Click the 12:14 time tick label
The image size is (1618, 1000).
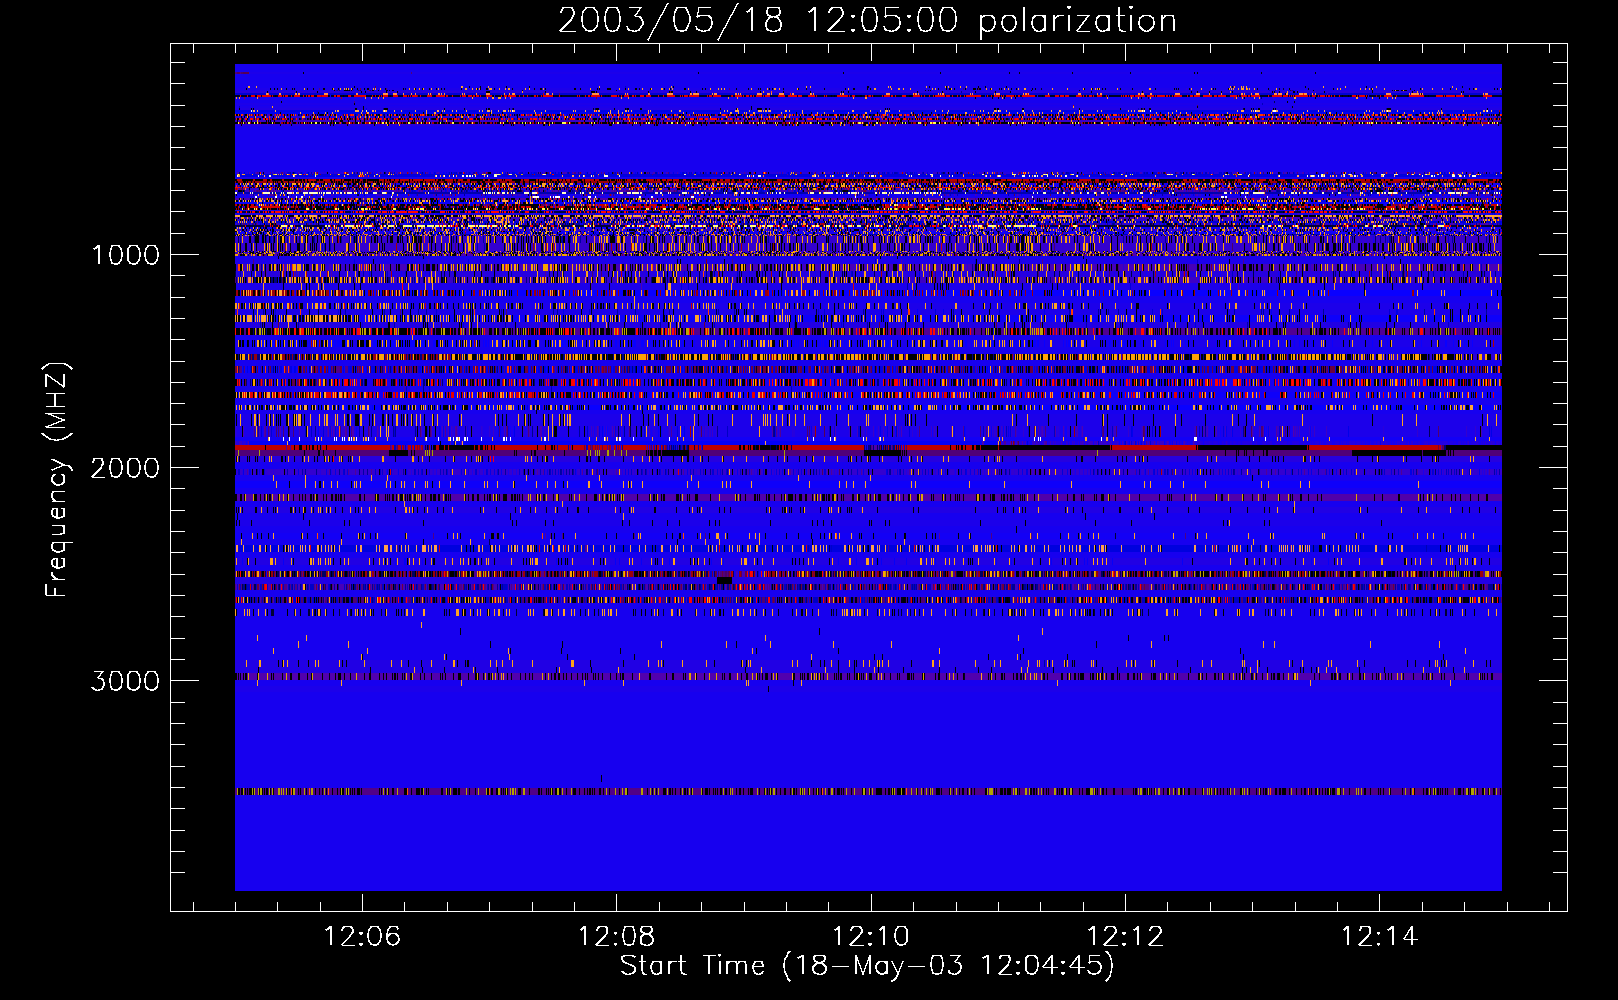[x=1380, y=937]
